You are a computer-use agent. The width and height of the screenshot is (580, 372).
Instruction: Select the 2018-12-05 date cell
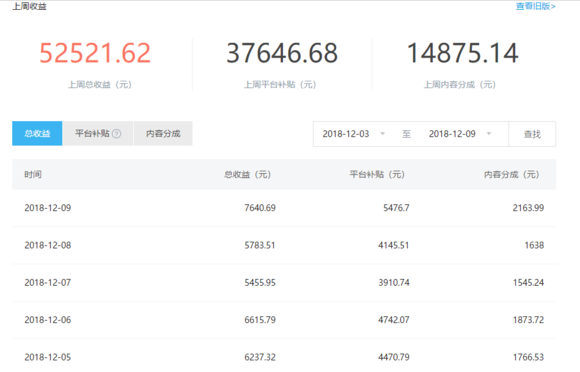click(48, 357)
